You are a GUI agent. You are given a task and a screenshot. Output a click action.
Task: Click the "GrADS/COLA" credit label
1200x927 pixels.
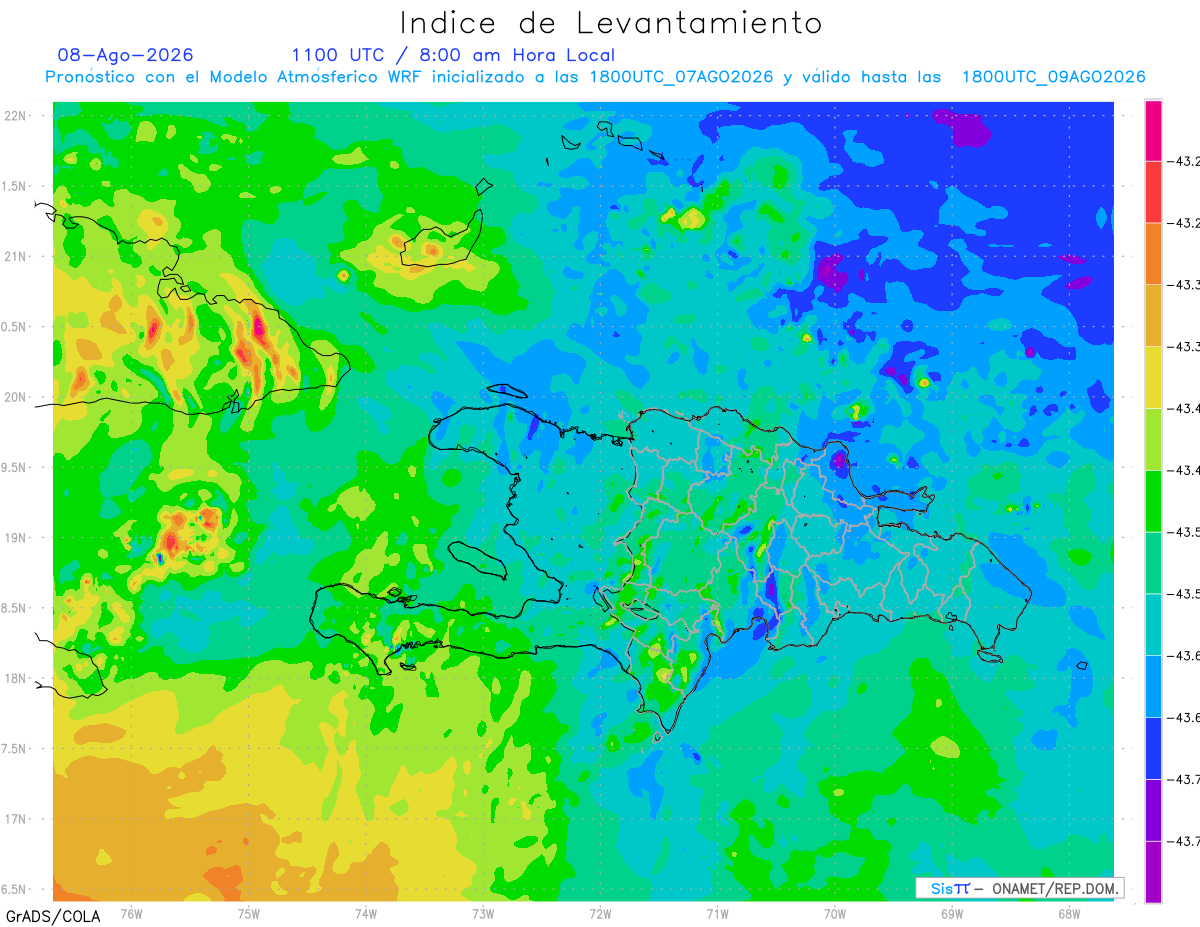click(x=53, y=916)
